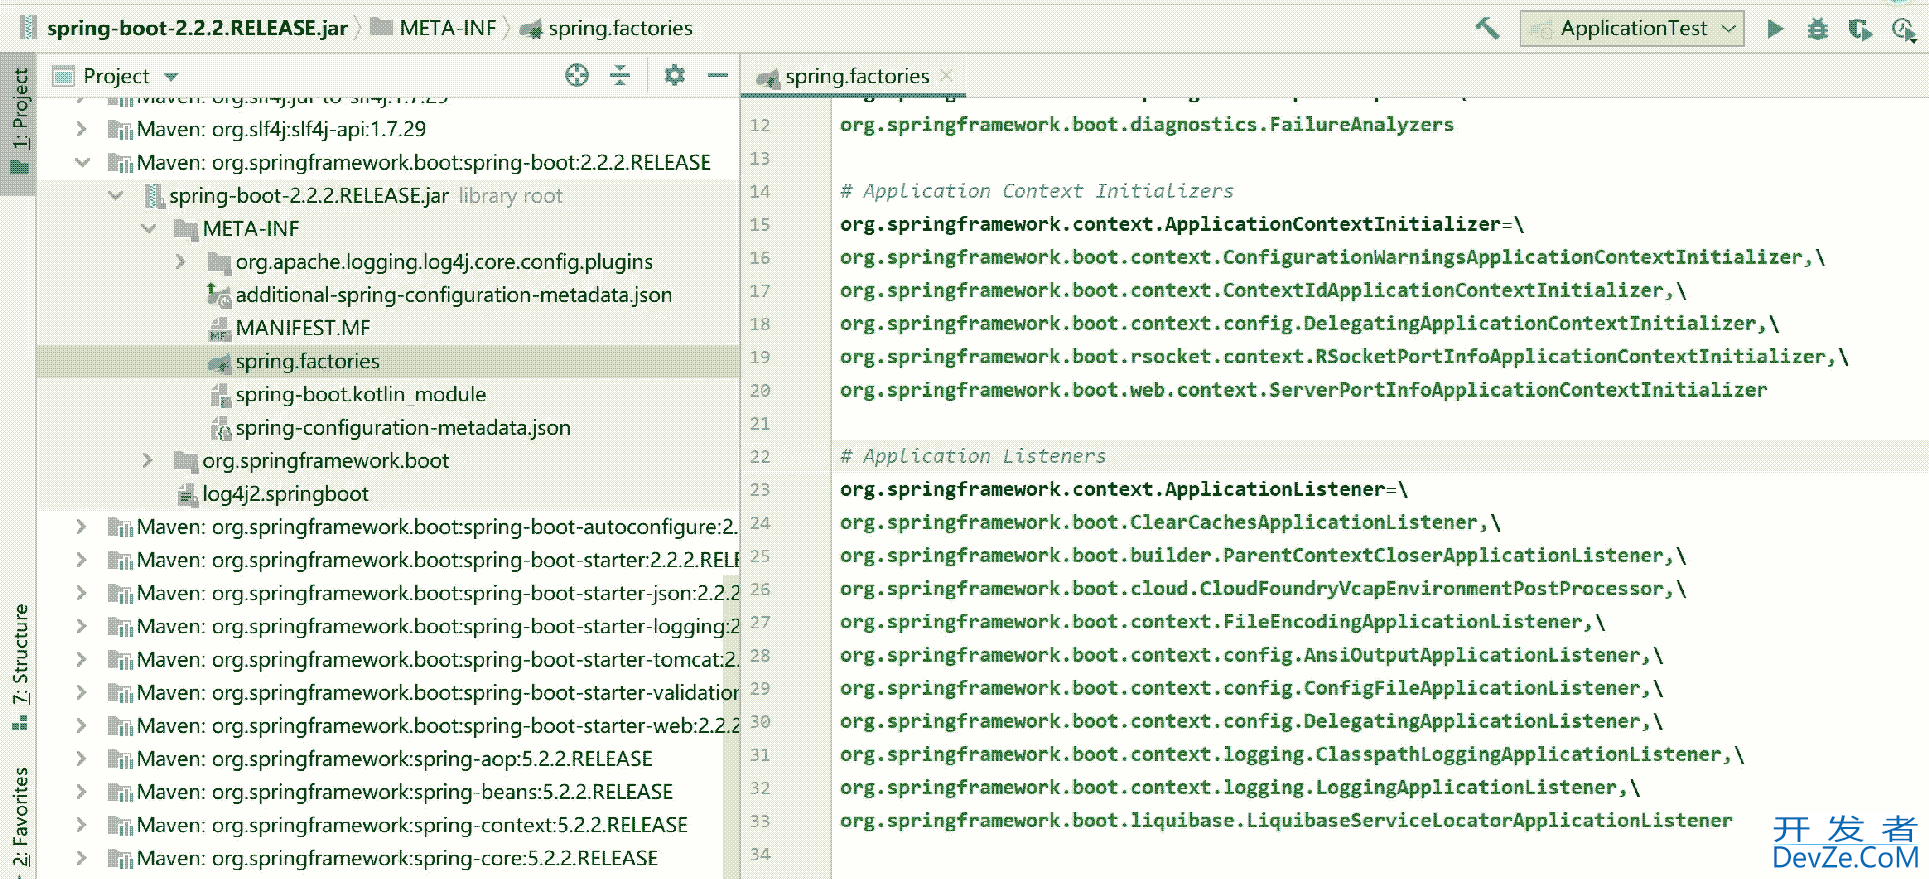Expand Maven spring-aop:5.2.2.RELEASE node
1929x879 pixels.
[82, 758]
